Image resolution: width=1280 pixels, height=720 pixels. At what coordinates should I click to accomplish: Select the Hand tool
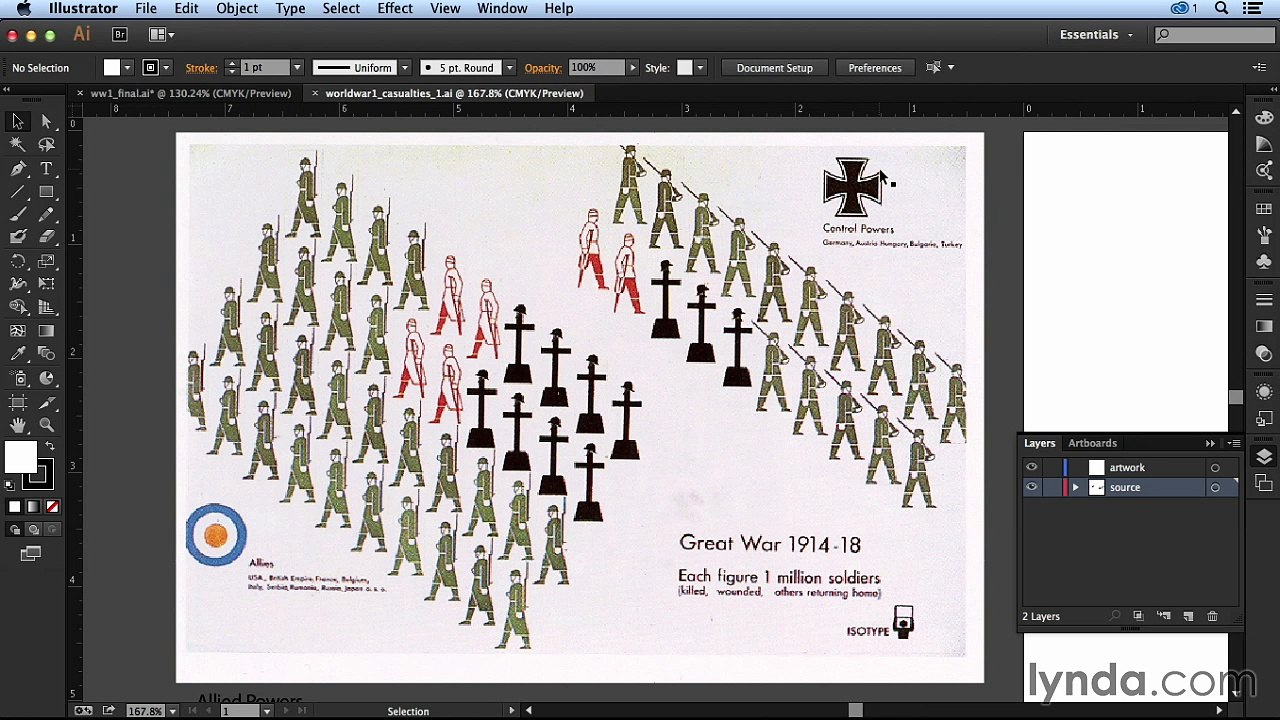pyautogui.click(x=18, y=426)
